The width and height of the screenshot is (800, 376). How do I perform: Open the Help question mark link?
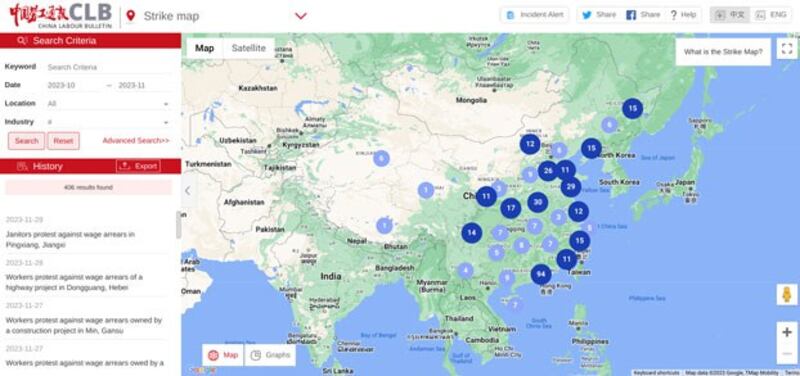click(x=683, y=15)
